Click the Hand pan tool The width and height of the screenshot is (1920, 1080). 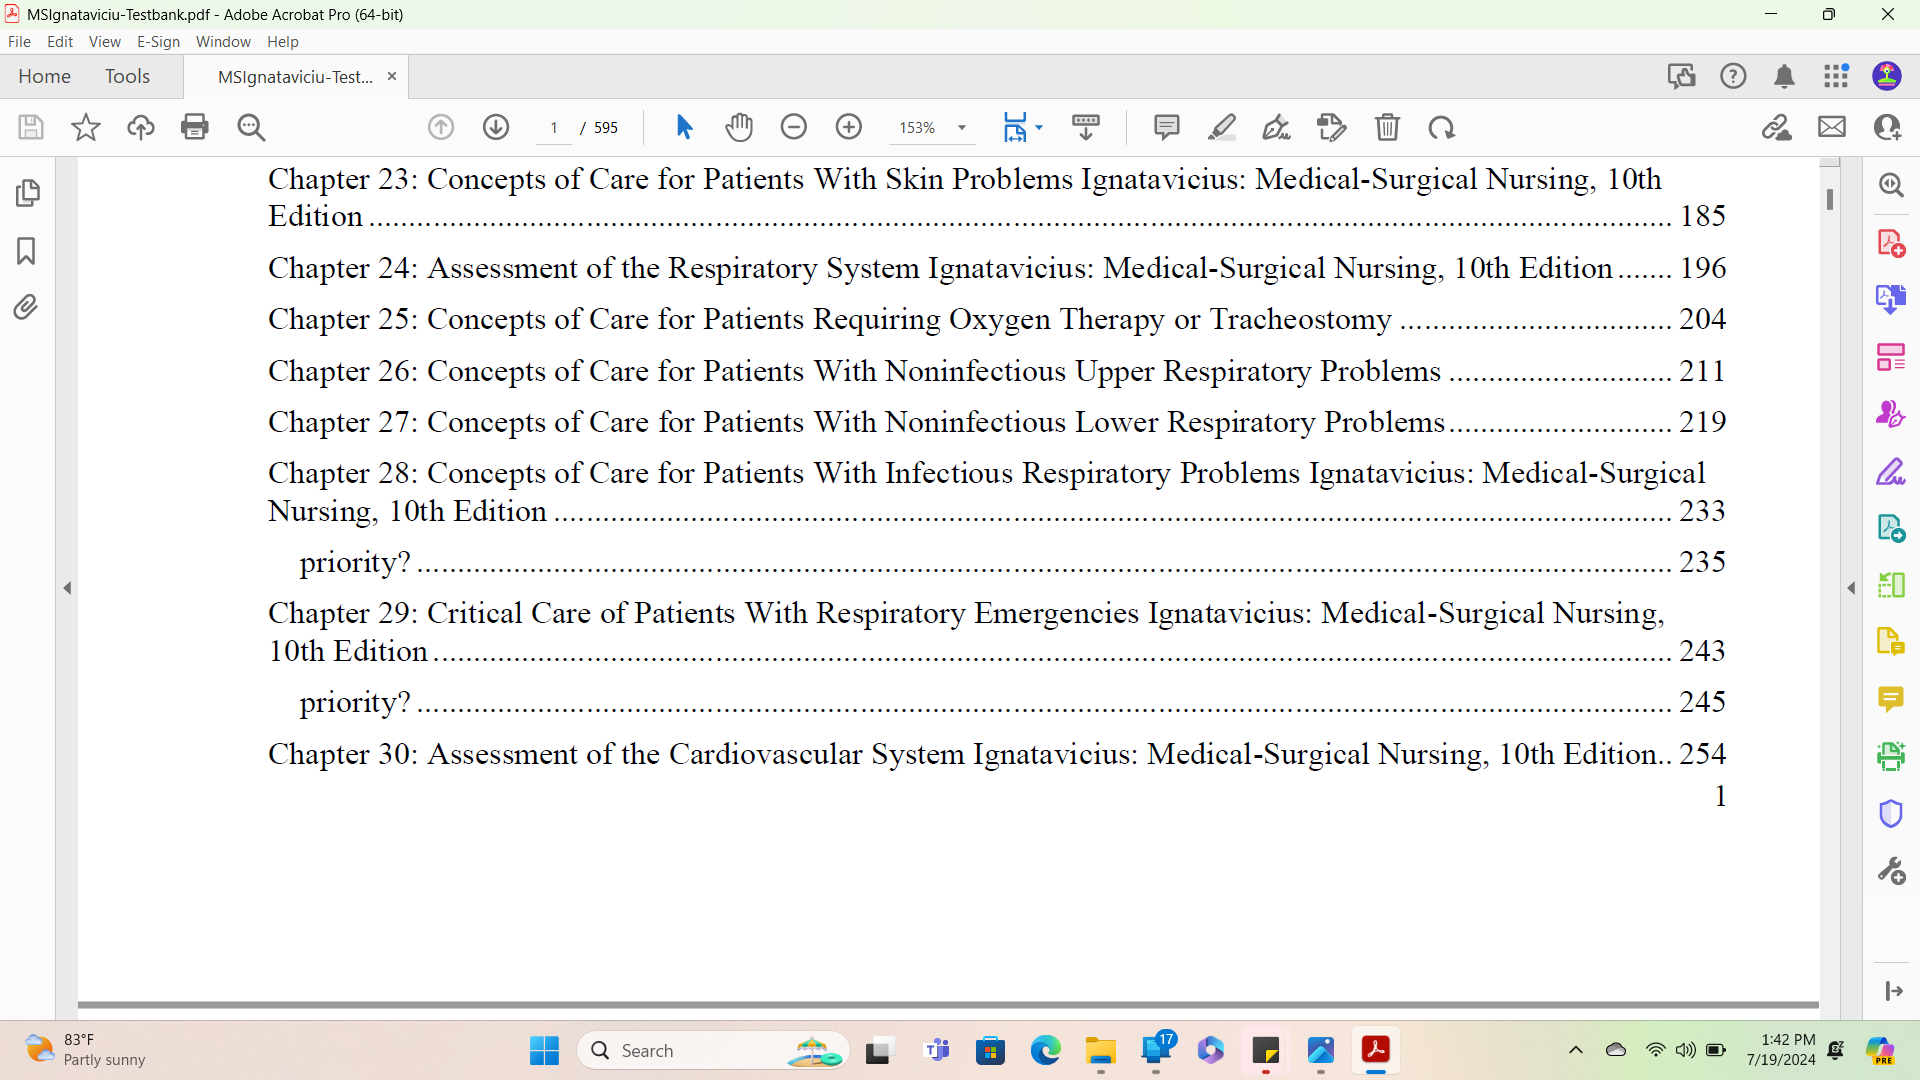pyautogui.click(x=739, y=127)
